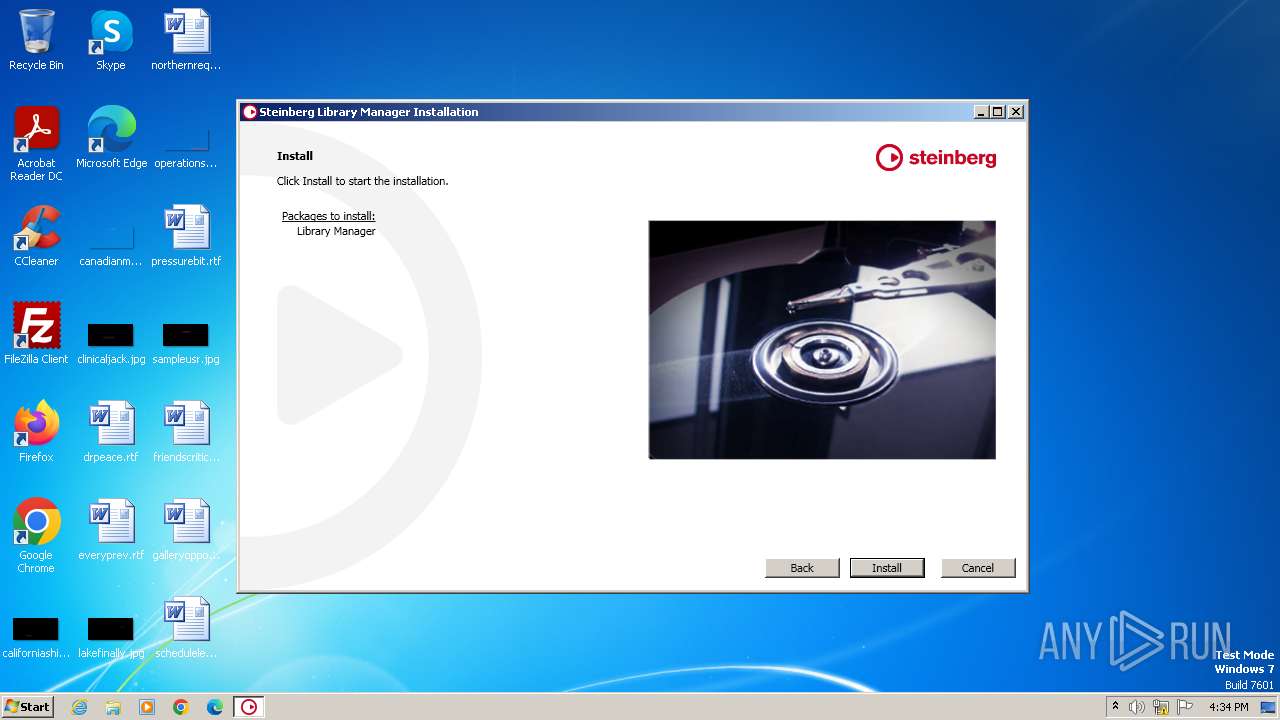Viewport: 1280px width, 720px height.
Task: Show hidden system tray icons
Action: point(1116,707)
